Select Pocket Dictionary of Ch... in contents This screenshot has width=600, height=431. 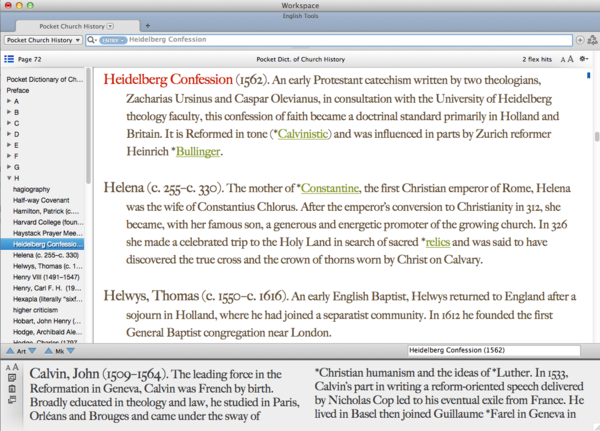tap(45, 79)
